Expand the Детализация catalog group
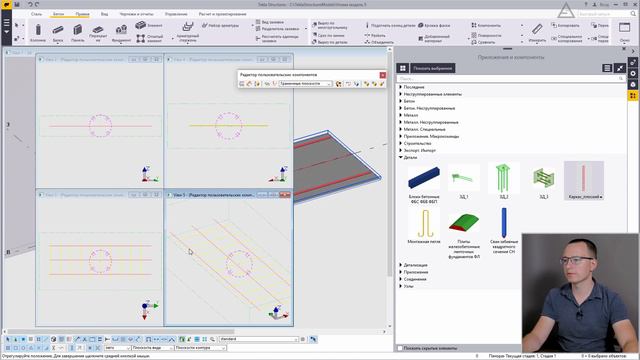This screenshot has width=640, height=360. tap(400, 265)
